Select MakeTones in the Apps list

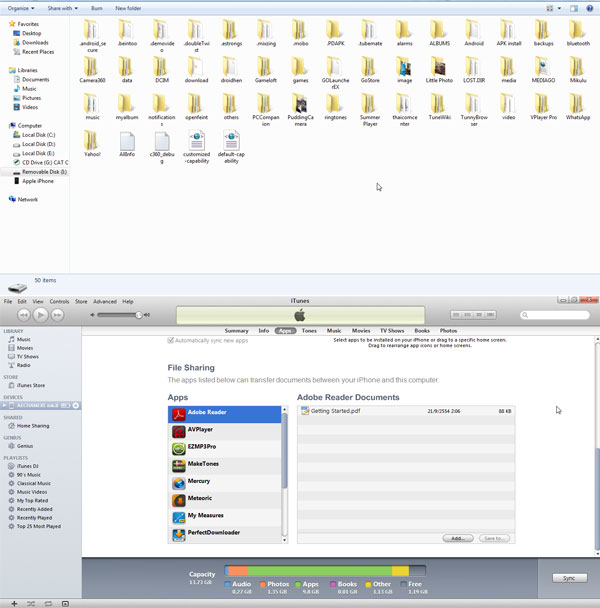[x=225, y=466]
